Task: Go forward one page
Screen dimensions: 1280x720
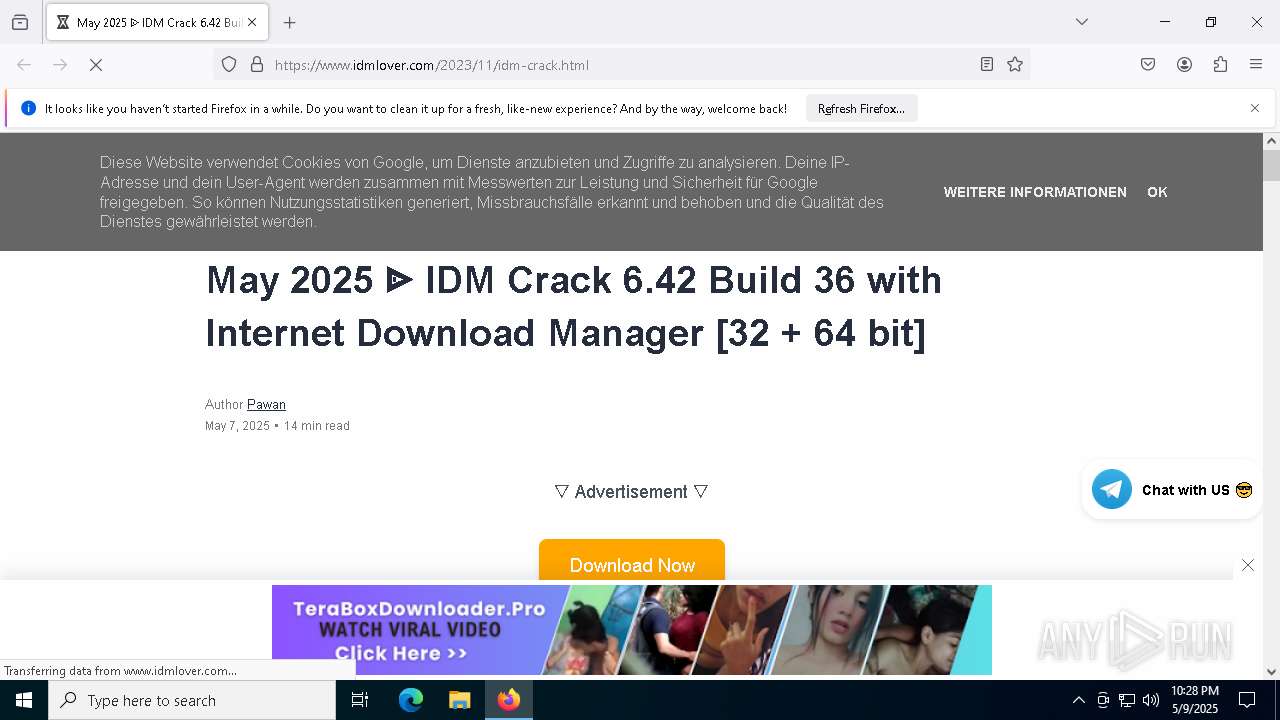Action: pyautogui.click(x=60, y=65)
